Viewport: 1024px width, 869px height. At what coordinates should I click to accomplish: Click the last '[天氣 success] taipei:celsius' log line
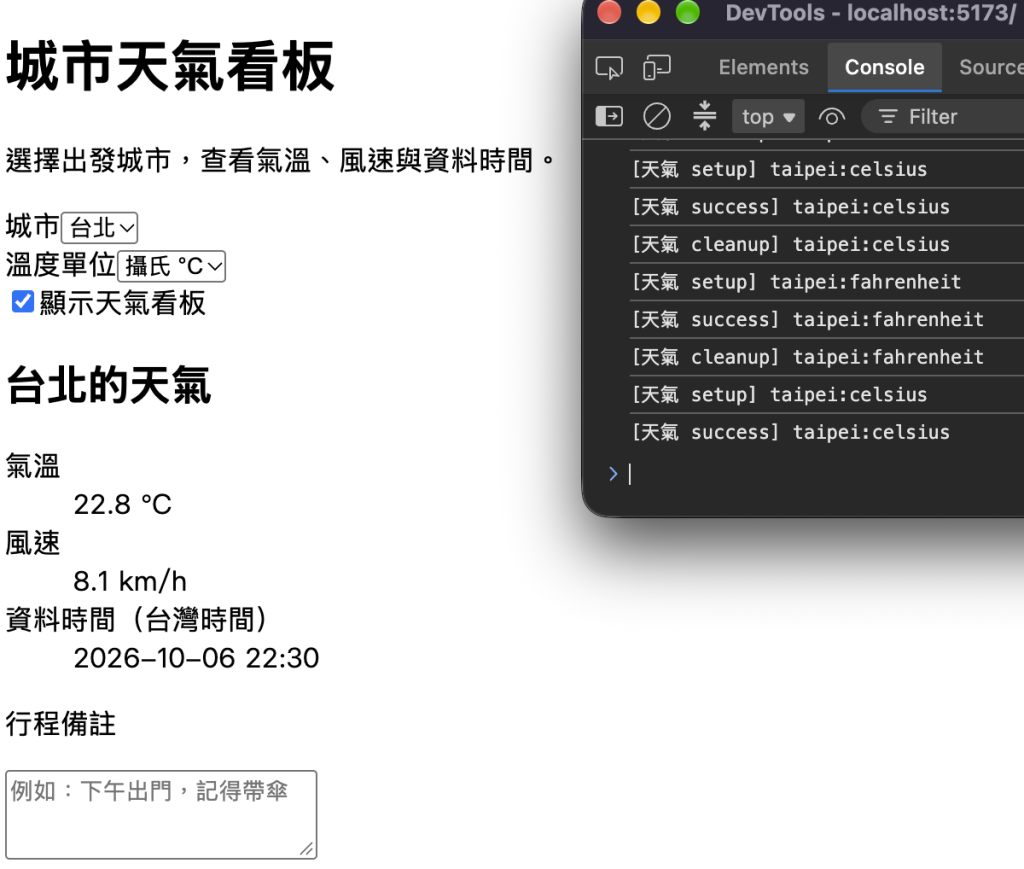click(x=826, y=432)
